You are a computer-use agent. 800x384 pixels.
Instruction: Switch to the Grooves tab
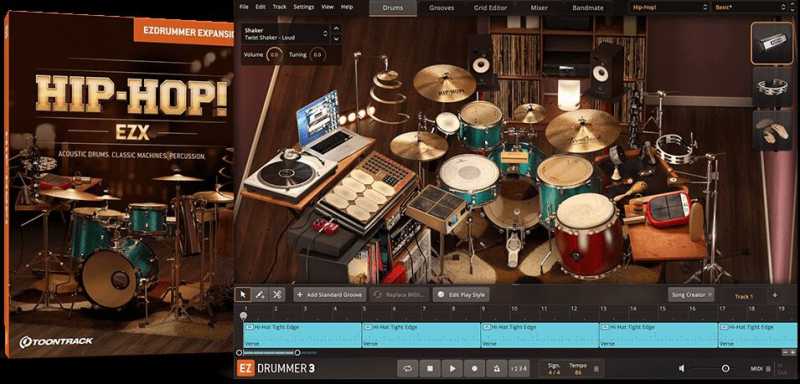tap(442, 8)
